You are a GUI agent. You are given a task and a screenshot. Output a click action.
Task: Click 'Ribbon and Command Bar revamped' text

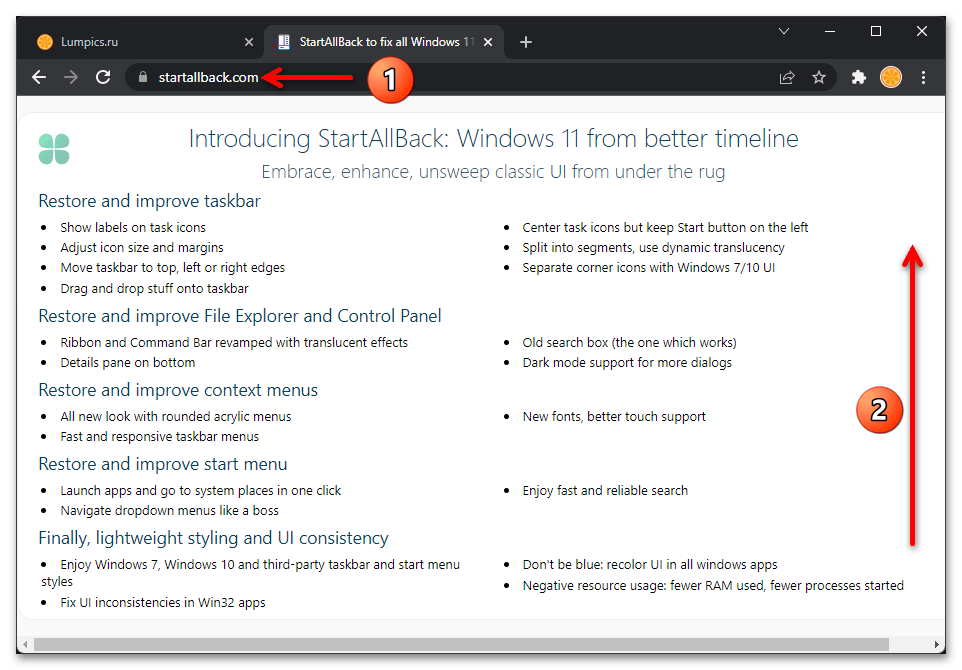234,342
